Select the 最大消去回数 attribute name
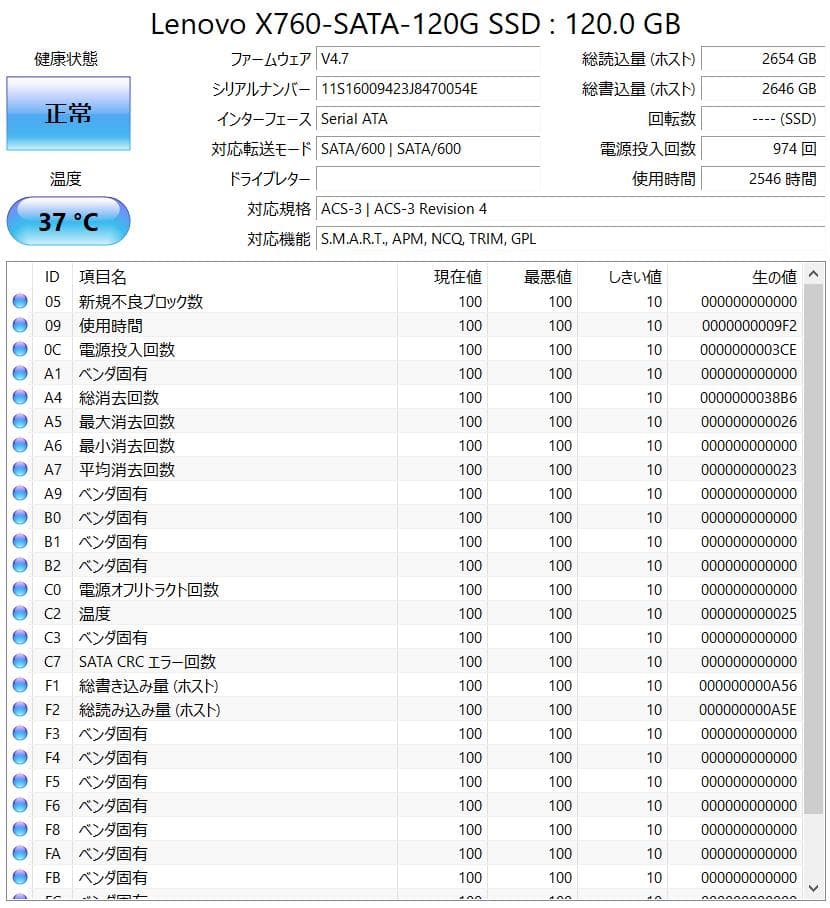 point(127,422)
